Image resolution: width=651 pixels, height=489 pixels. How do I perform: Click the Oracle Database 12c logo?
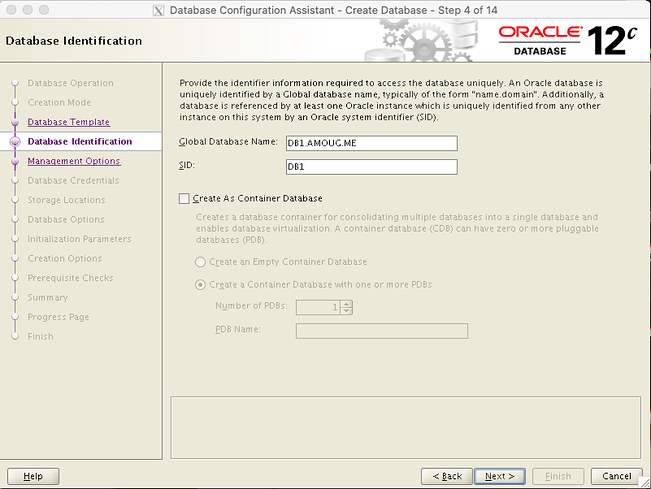(568, 40)
